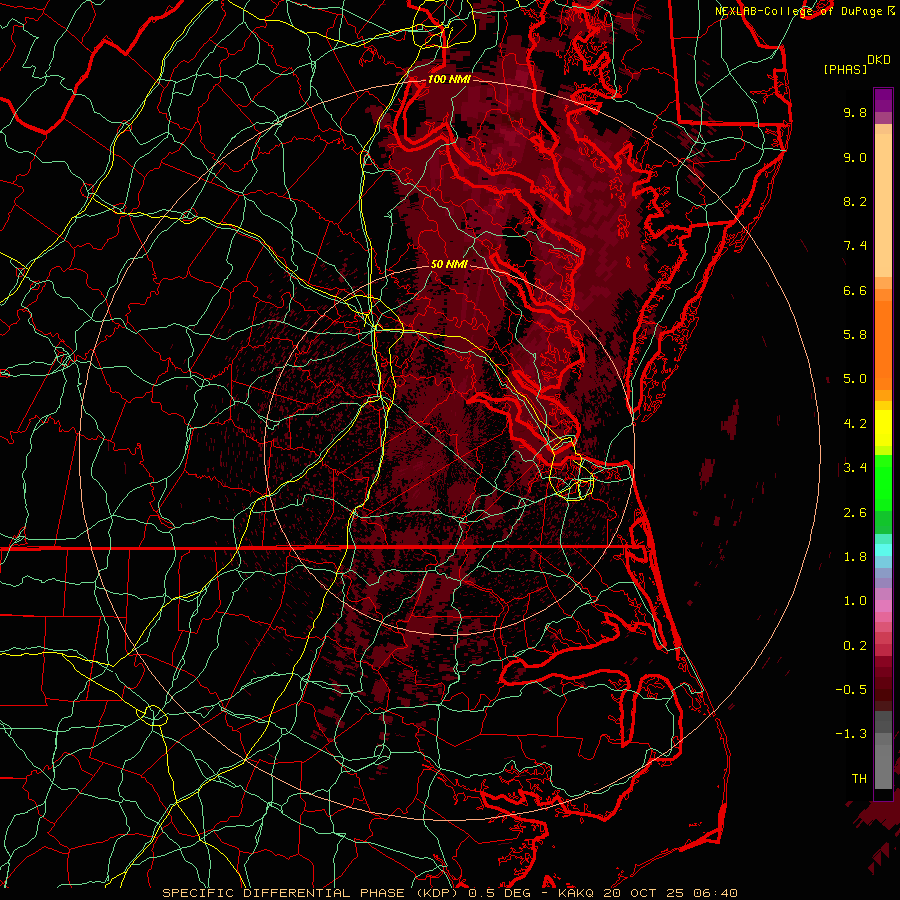Click "0.5 DEG" elevation in the caption
900x900 pixels.
(499, 893)
